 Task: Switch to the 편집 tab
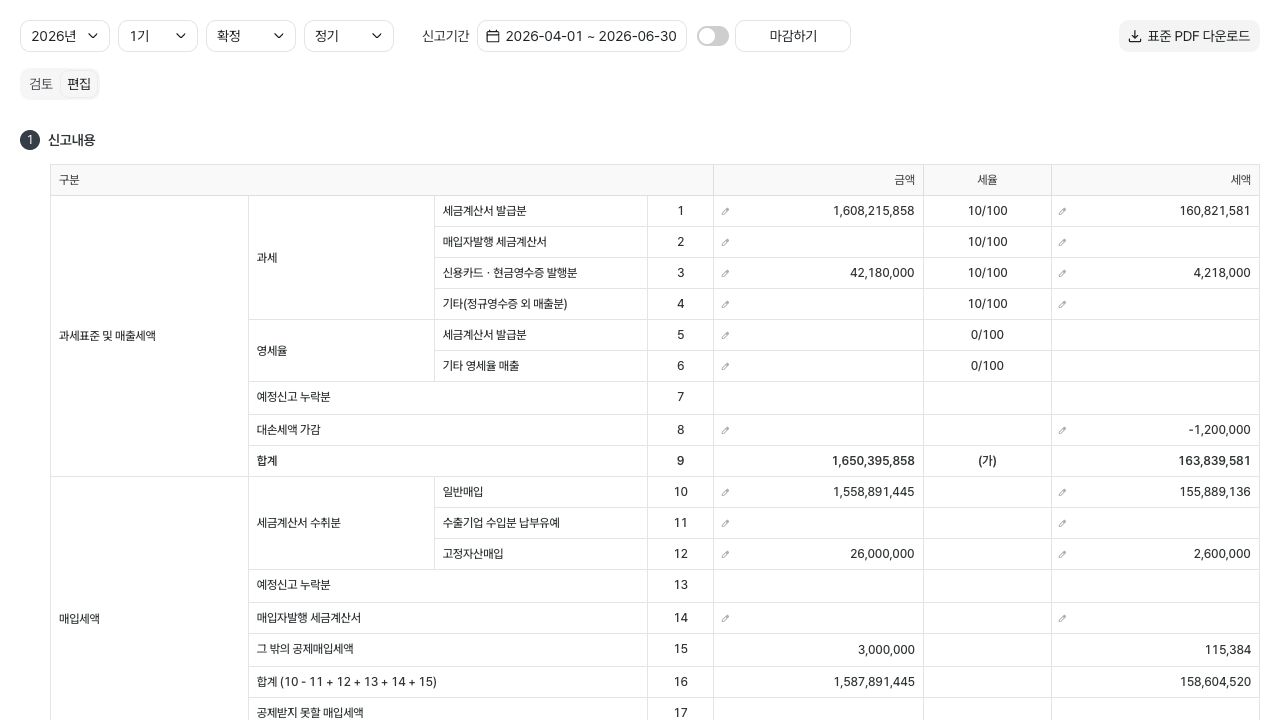coord(79,84)
